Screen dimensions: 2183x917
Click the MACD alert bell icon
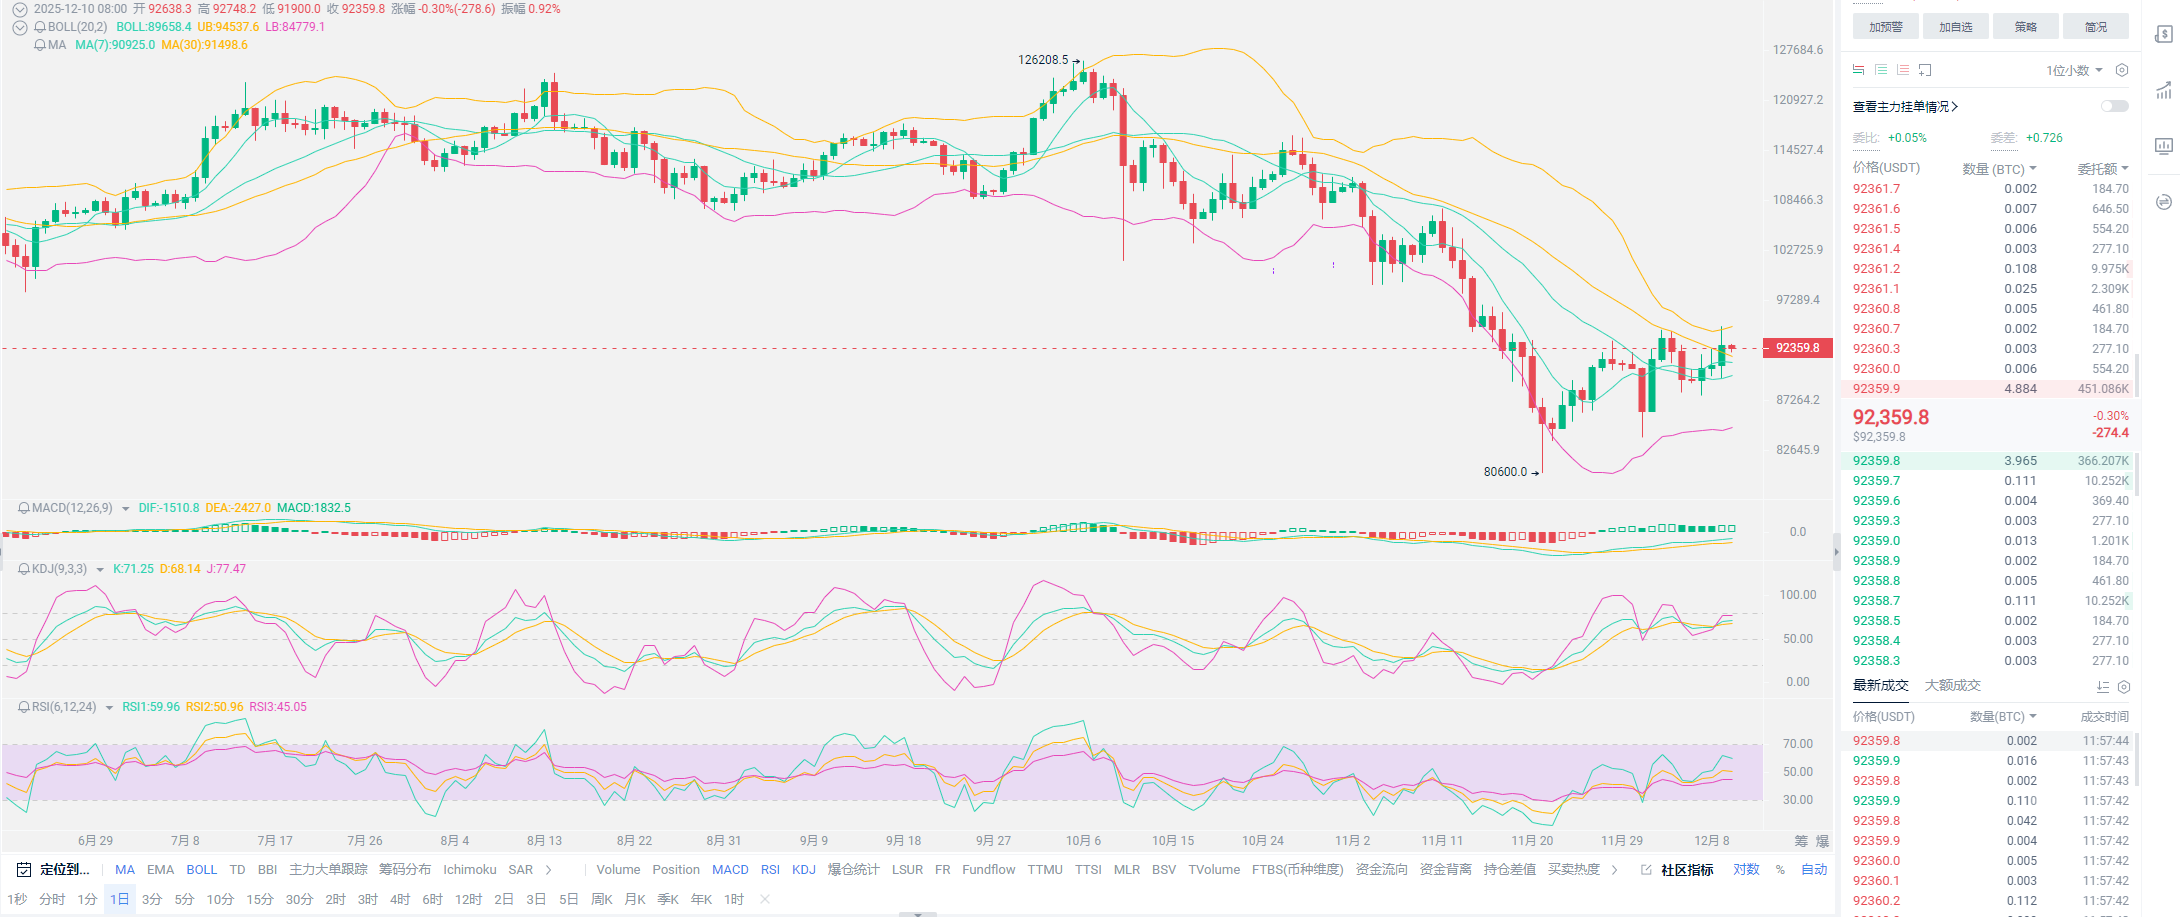coord(24,508)
